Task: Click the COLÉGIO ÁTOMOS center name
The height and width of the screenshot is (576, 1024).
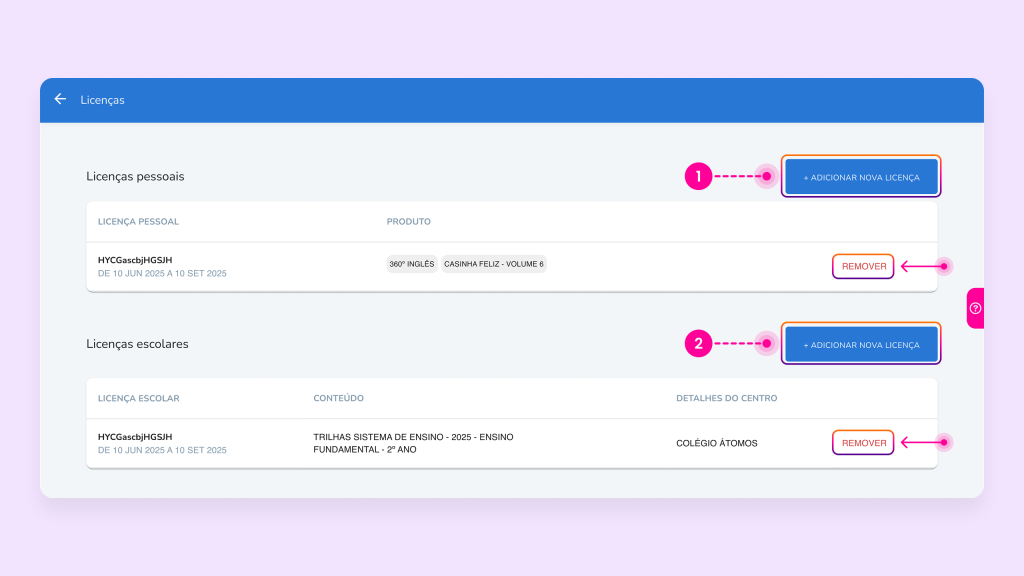Action: [x=717, y=443]
